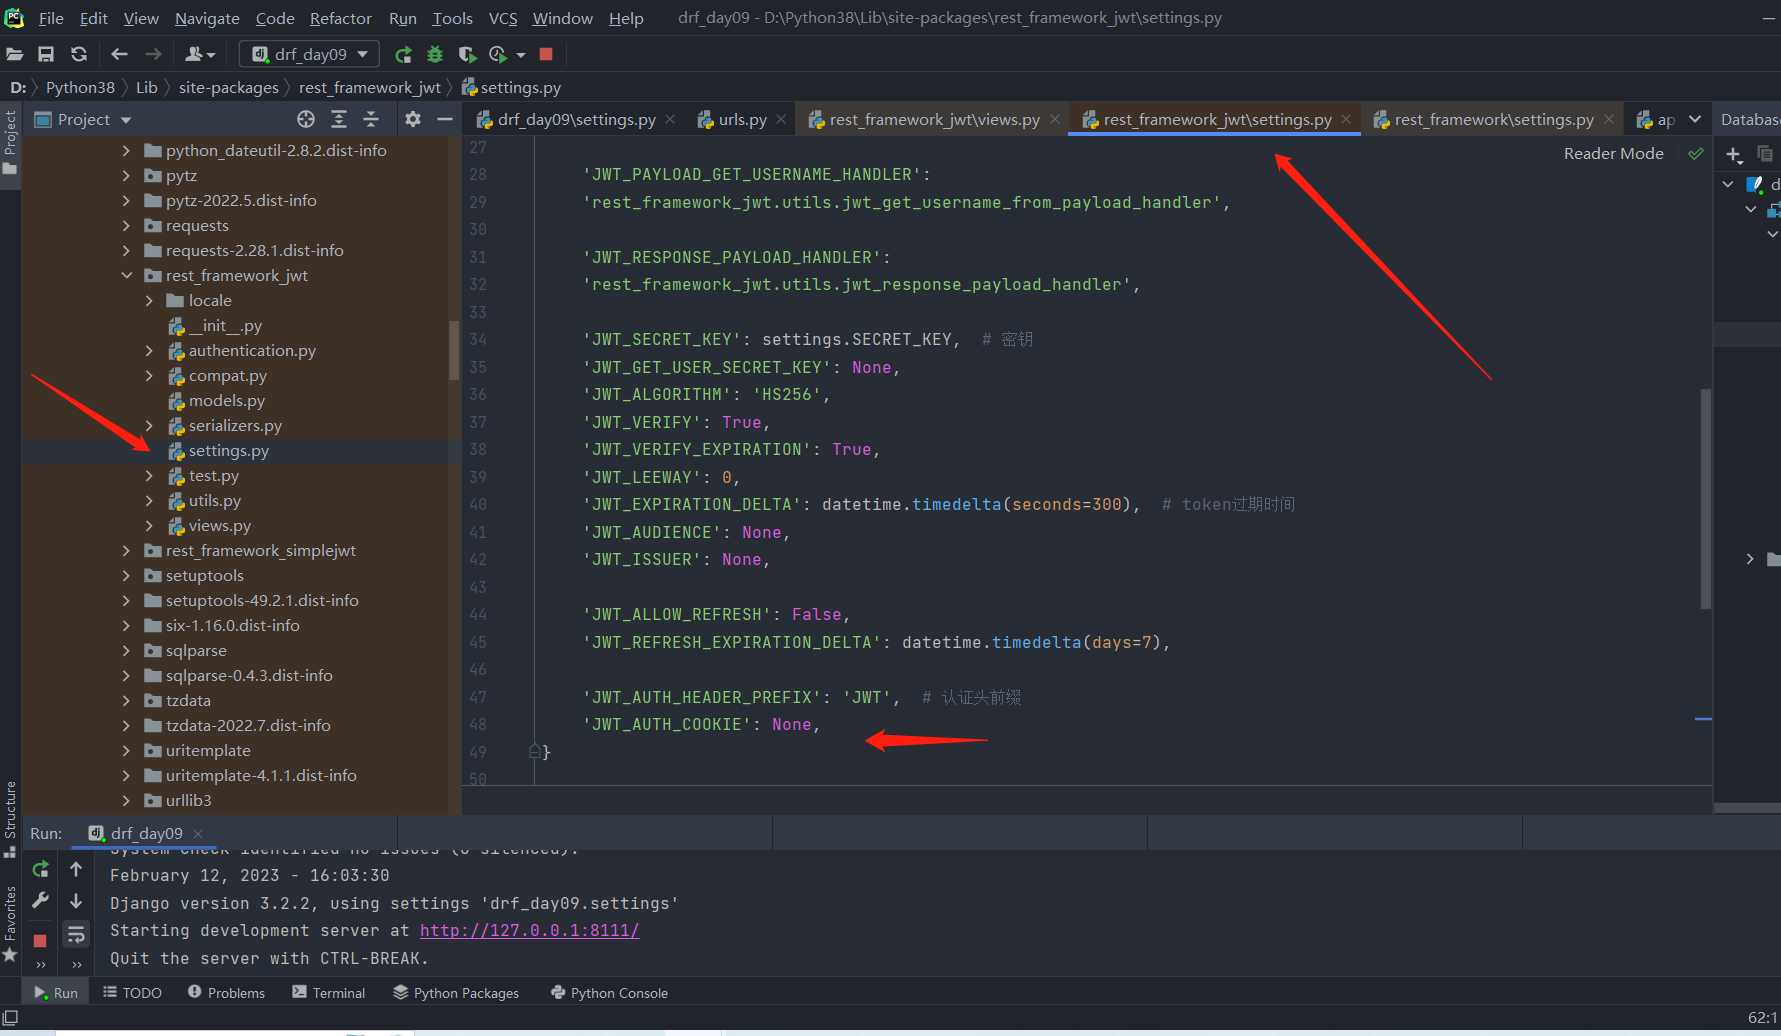
Task: Click the duplicate icon in Database panel
Action: pos(1765,154)
